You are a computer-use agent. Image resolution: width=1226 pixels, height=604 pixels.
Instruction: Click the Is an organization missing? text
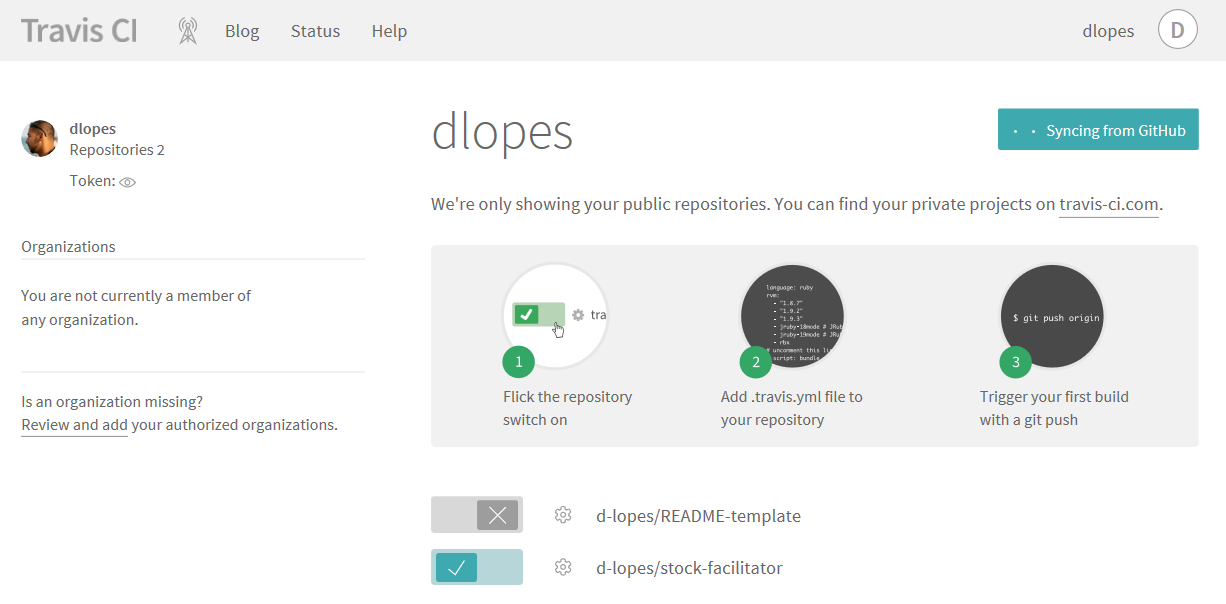tap(112, 402)
